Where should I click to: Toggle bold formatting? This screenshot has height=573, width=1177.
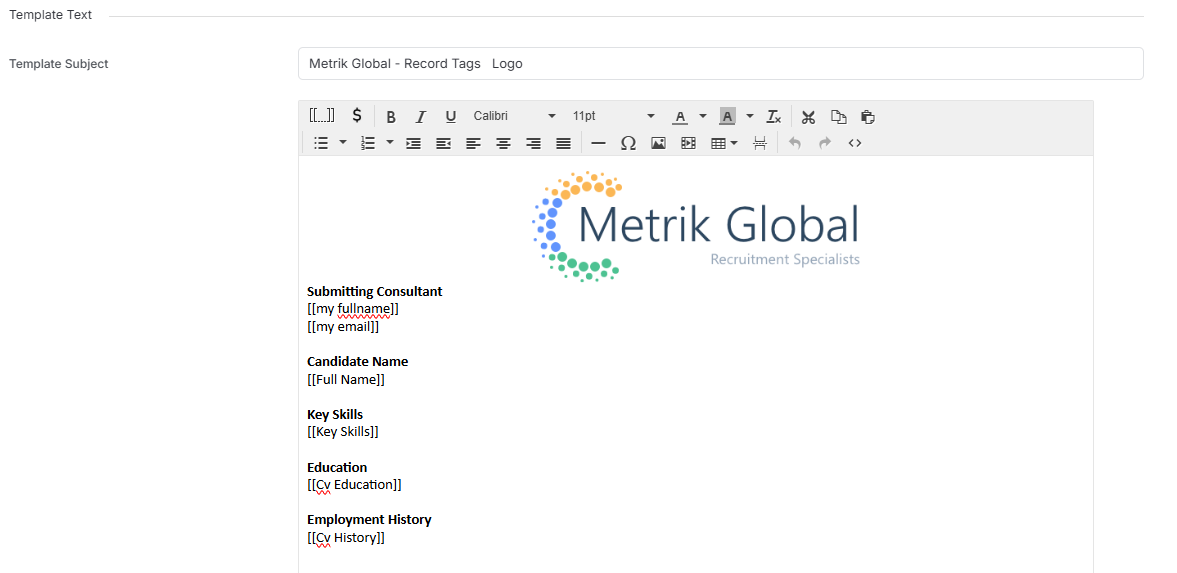click(x=390, y=116)
